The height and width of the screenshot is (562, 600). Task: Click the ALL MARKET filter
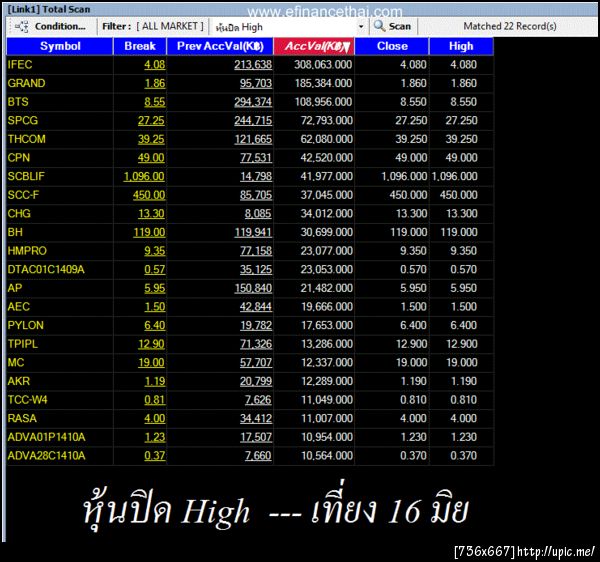170,26
